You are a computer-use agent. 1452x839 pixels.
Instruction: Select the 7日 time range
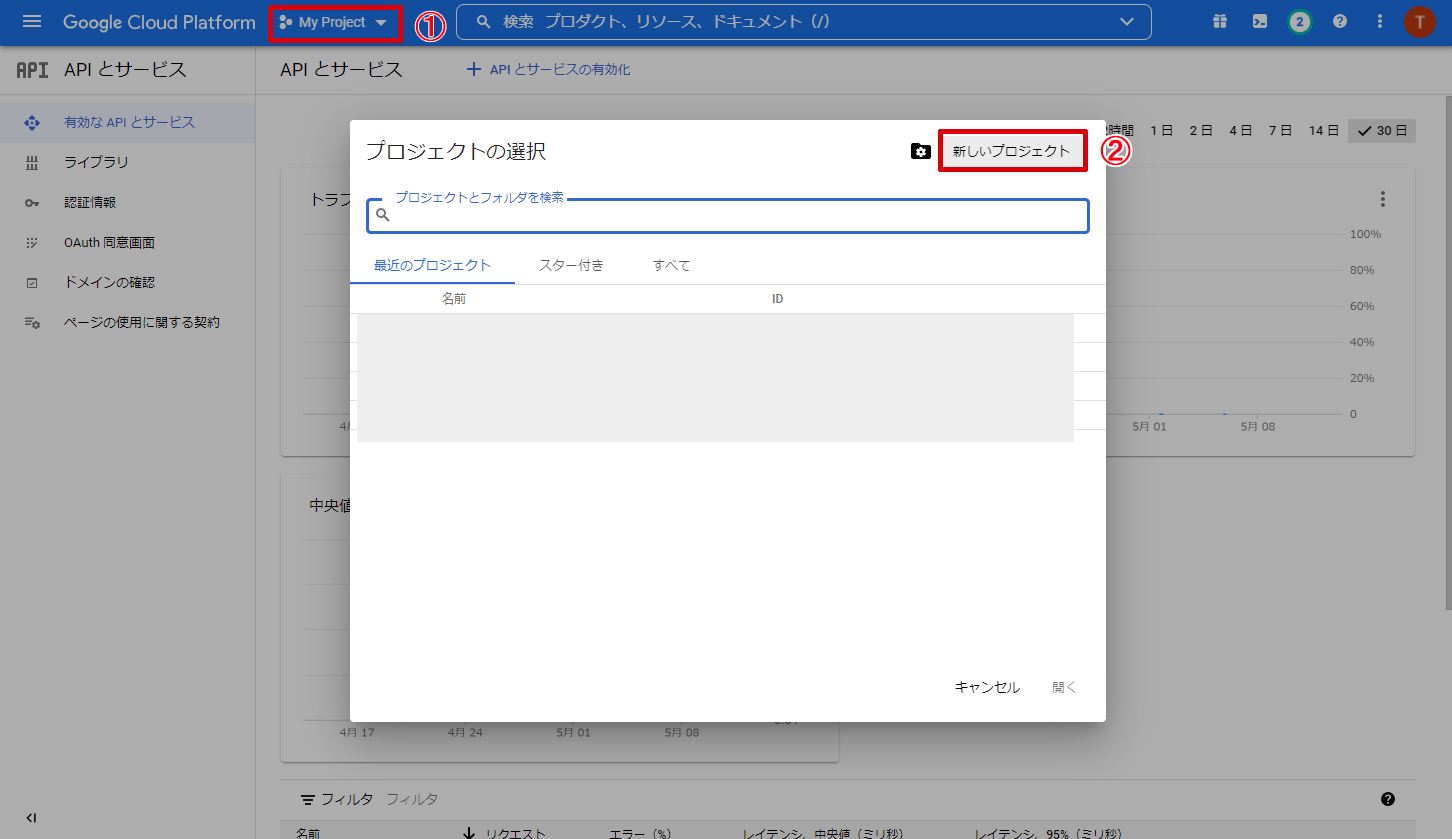click(x=1281, y=130)
